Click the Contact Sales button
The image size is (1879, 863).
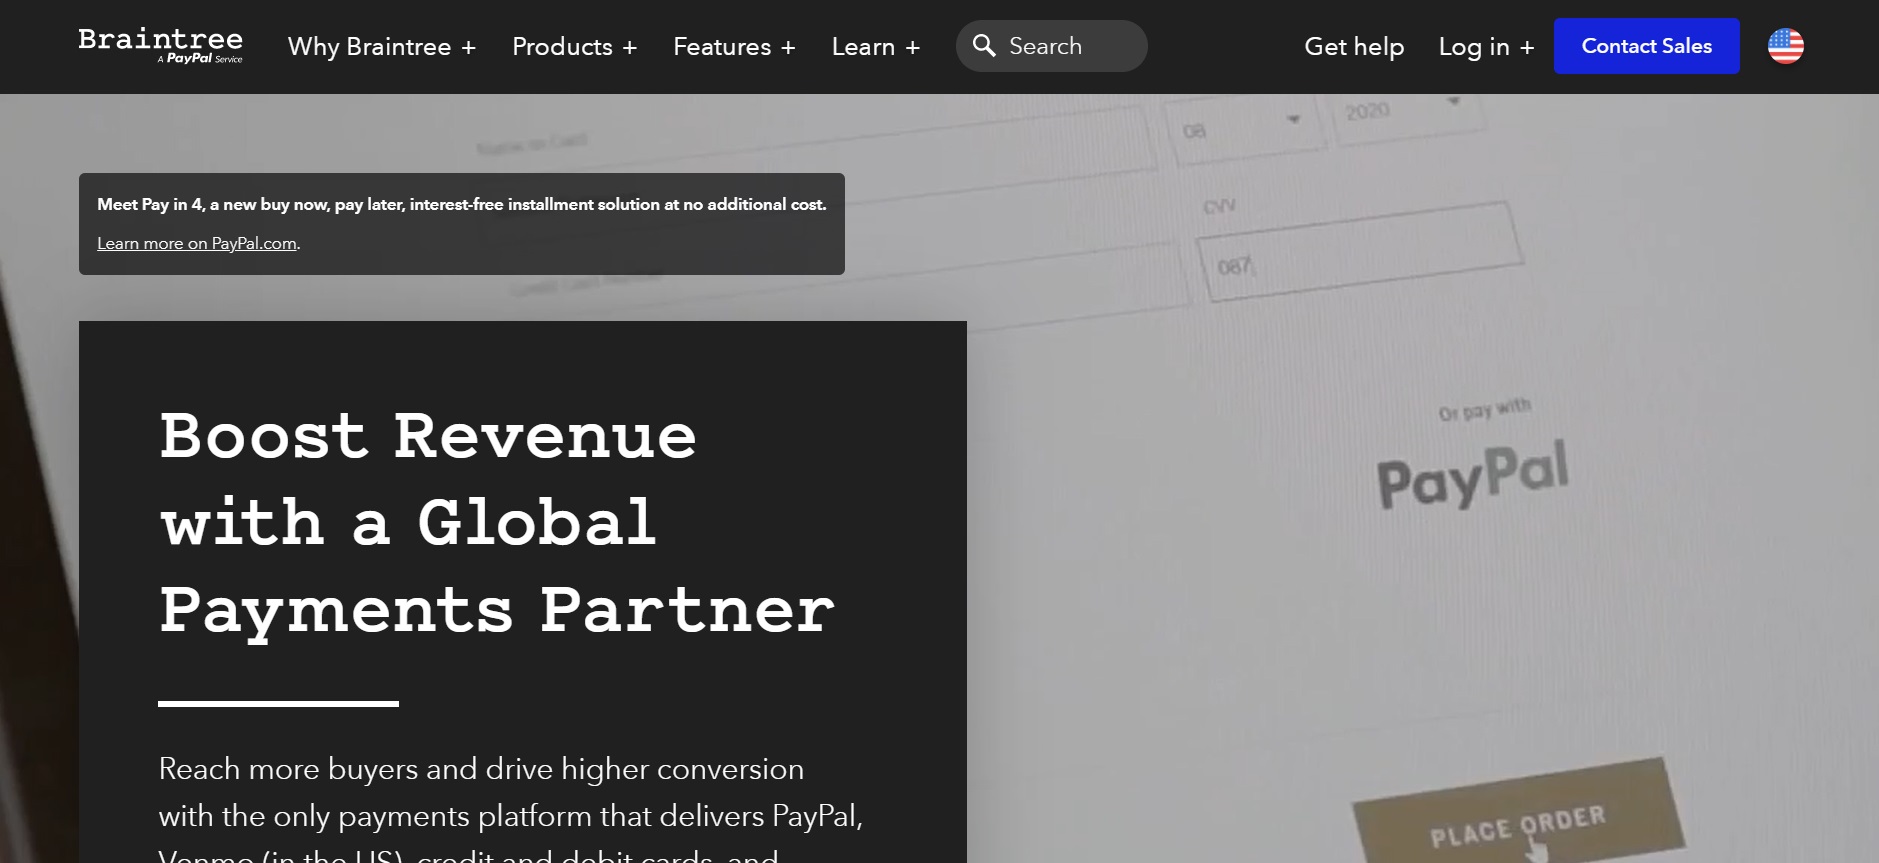click(x=1646, y=46)
